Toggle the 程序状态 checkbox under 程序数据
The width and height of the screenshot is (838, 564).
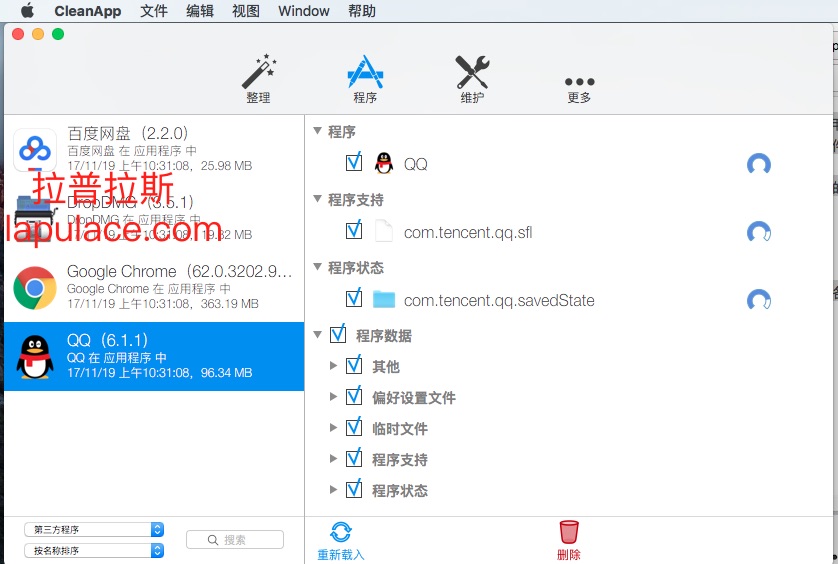pyautogui.click(x=354, y=489)
